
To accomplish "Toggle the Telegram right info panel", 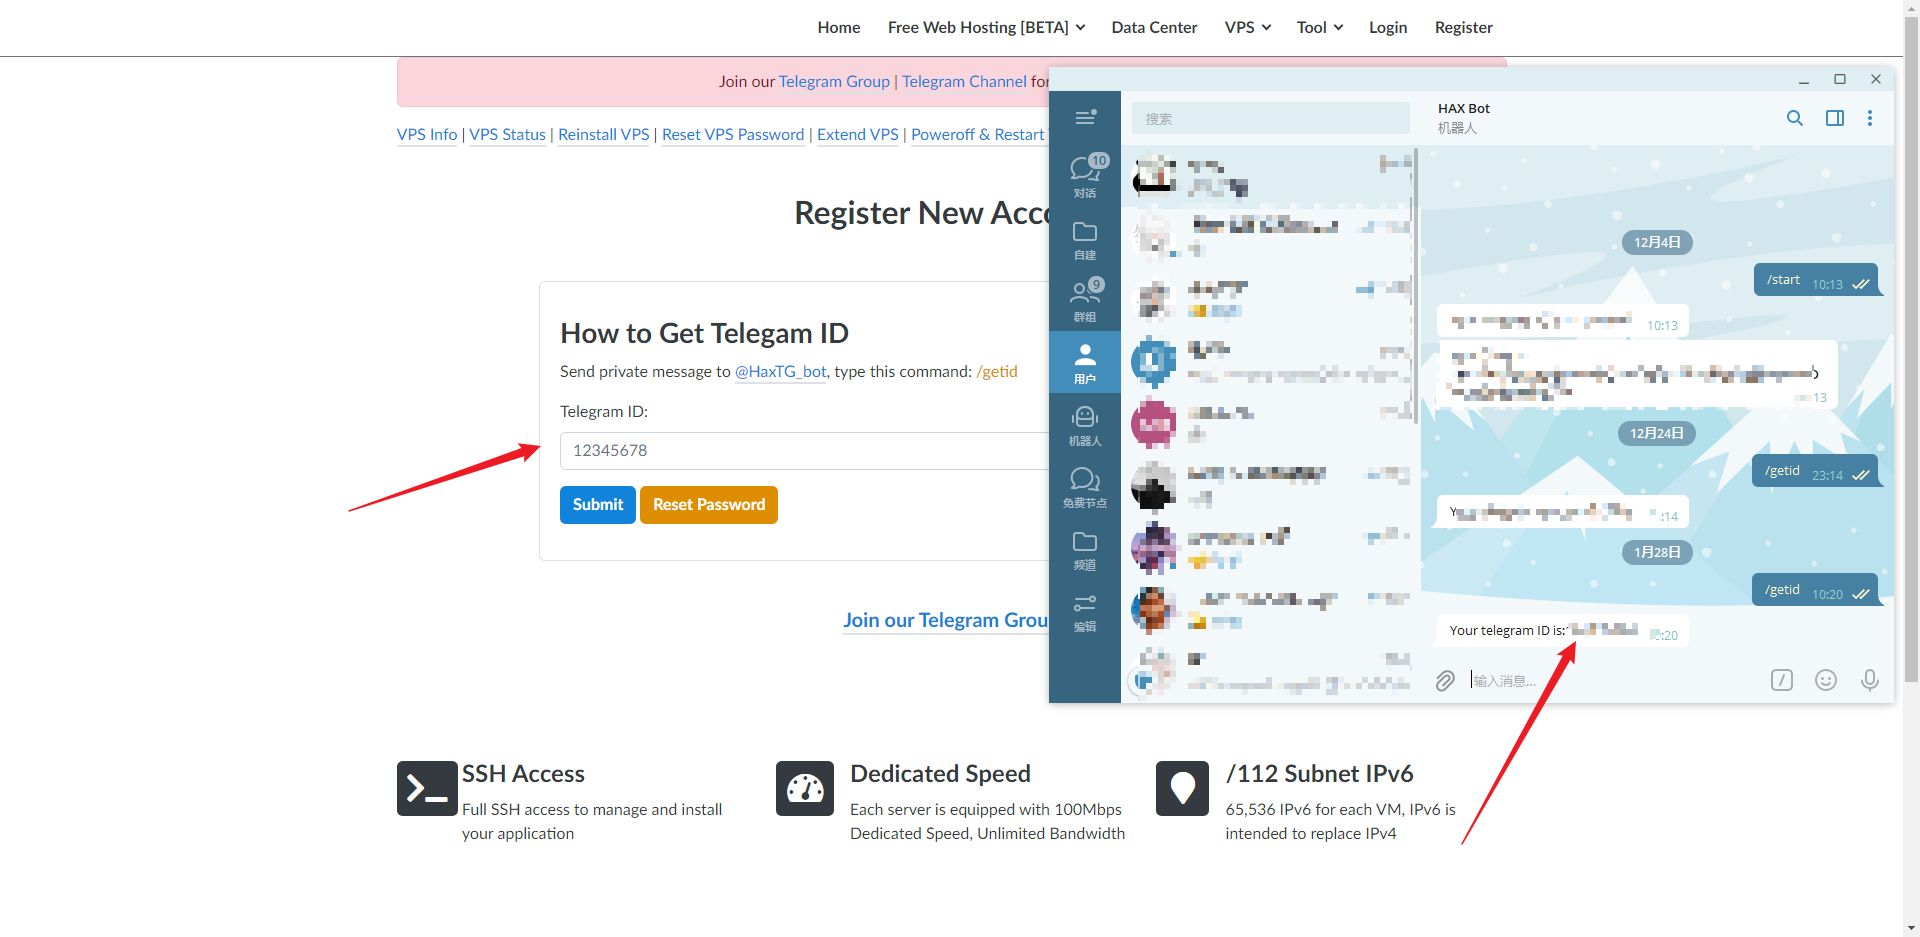I will [x=1835, y=118].
